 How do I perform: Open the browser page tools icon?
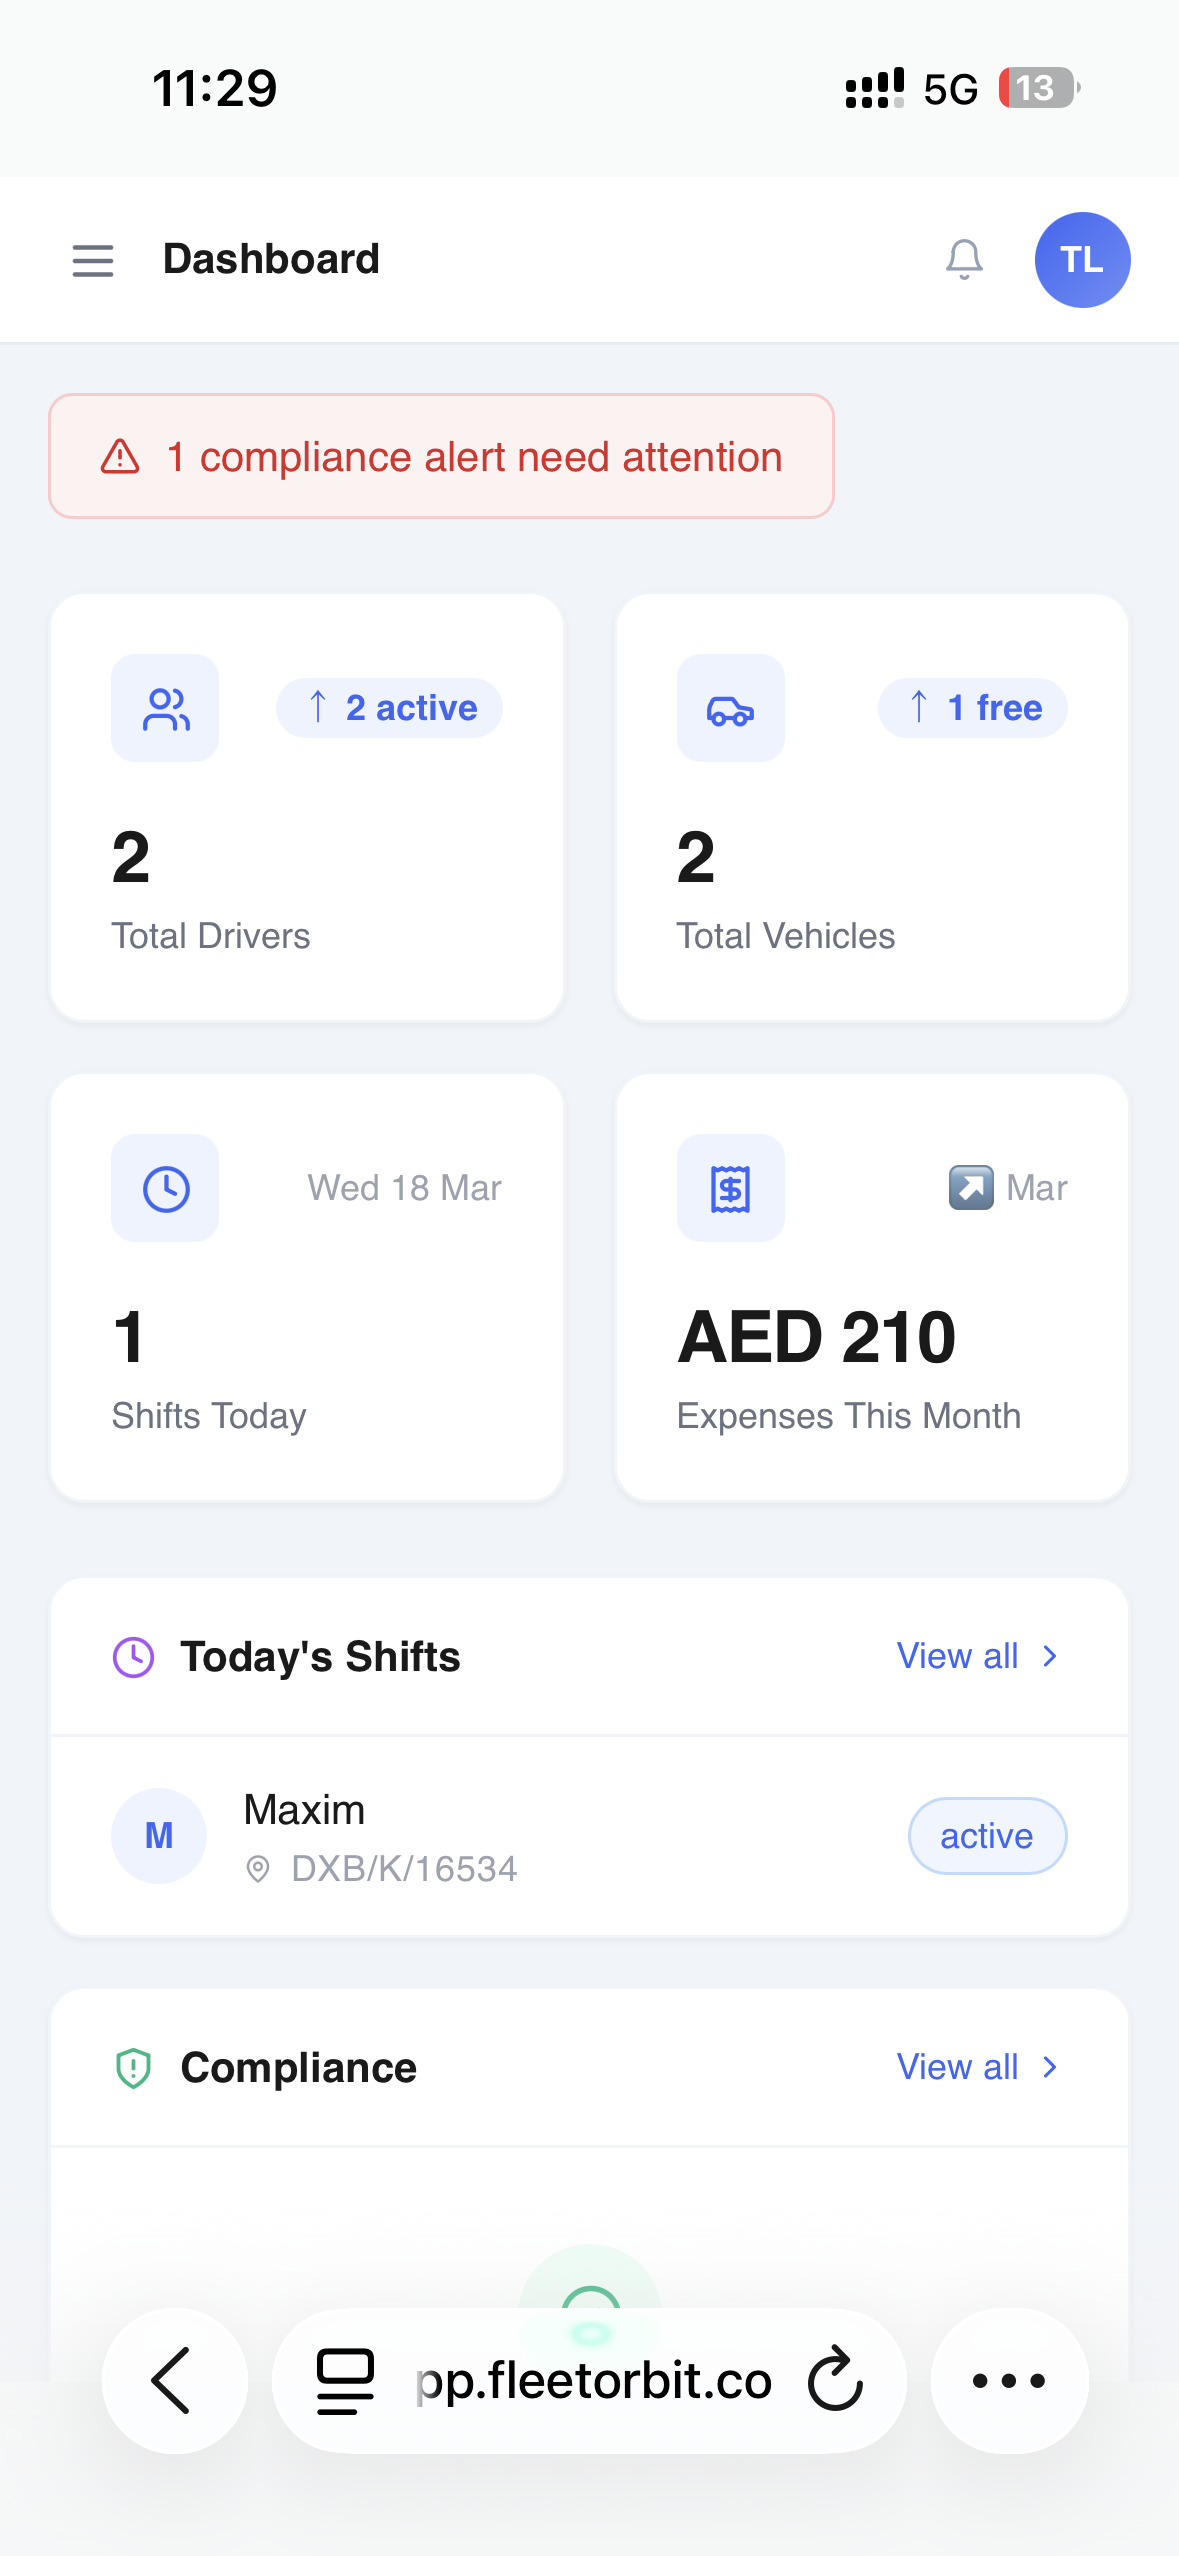click(345, 2381)
